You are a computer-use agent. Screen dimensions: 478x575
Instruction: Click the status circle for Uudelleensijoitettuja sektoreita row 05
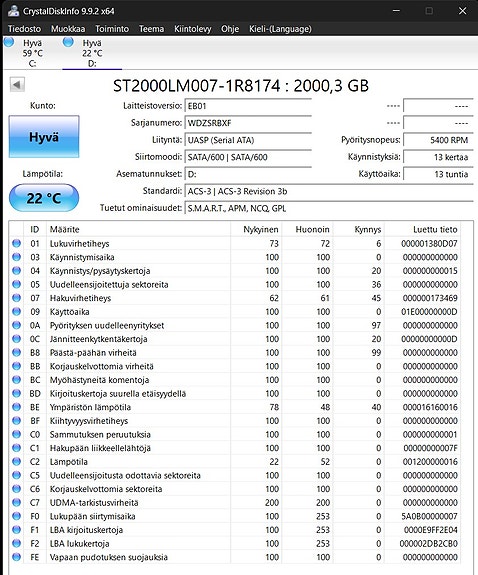tap(16, 284)
